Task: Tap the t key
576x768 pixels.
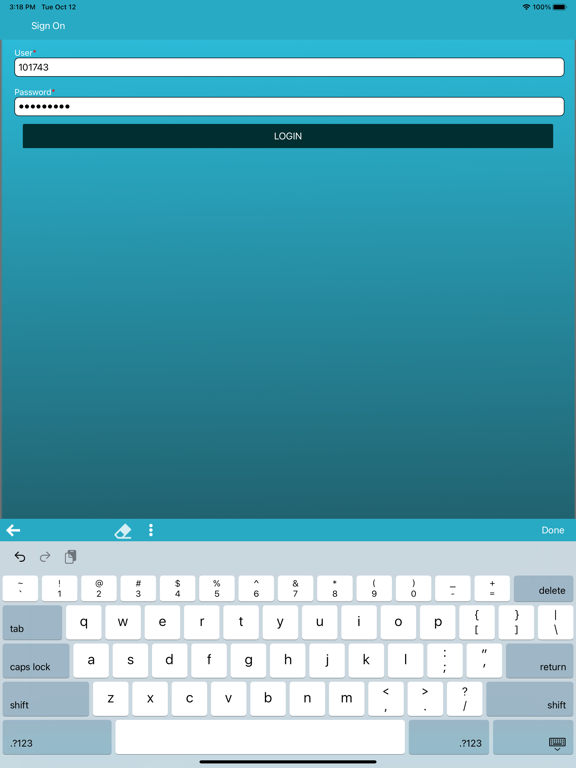Action: coord(241,623)
